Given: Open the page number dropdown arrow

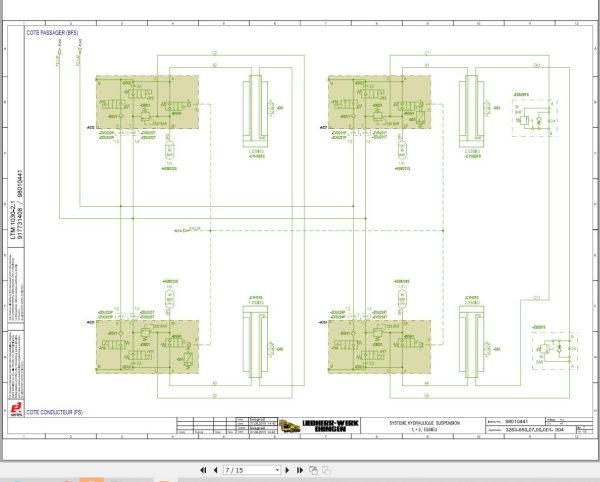Looking at the screenshot, I should click(x=277, y=470).
